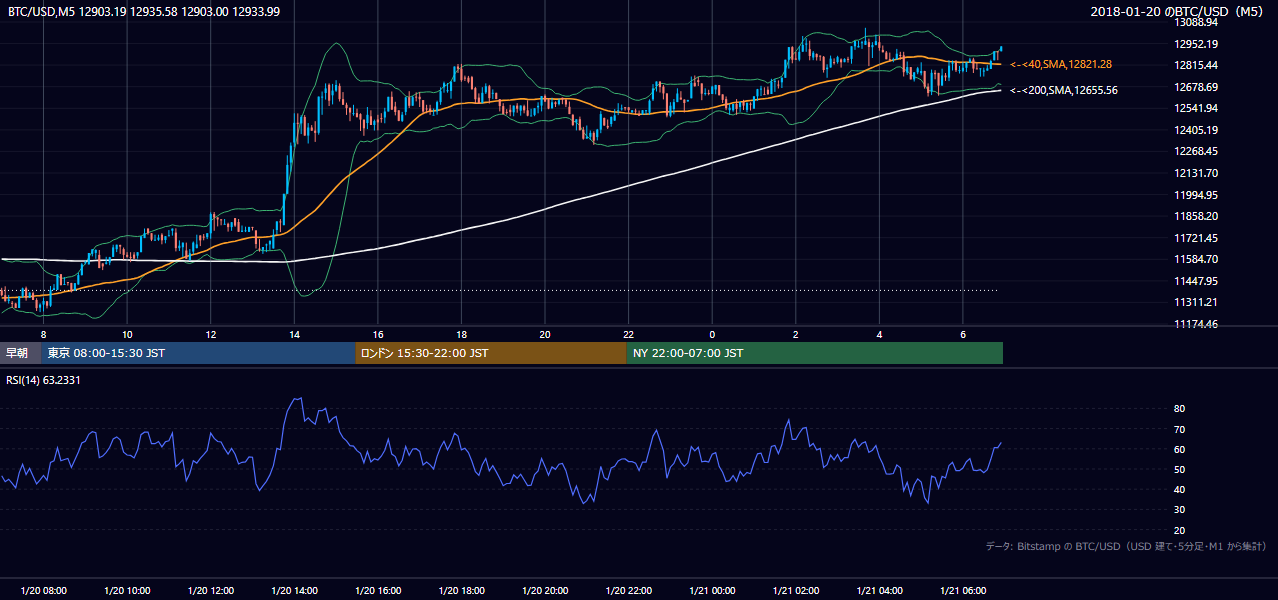Screen dimensions: 1278x600
Task: Click the 1/20 18:00 time label
Action: click(x=461, y=591)
